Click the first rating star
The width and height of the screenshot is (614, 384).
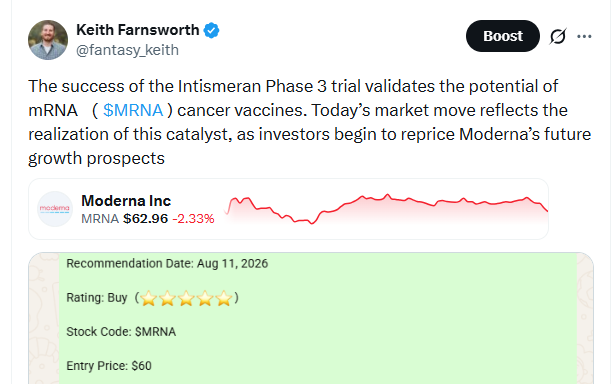pos(149,298)
